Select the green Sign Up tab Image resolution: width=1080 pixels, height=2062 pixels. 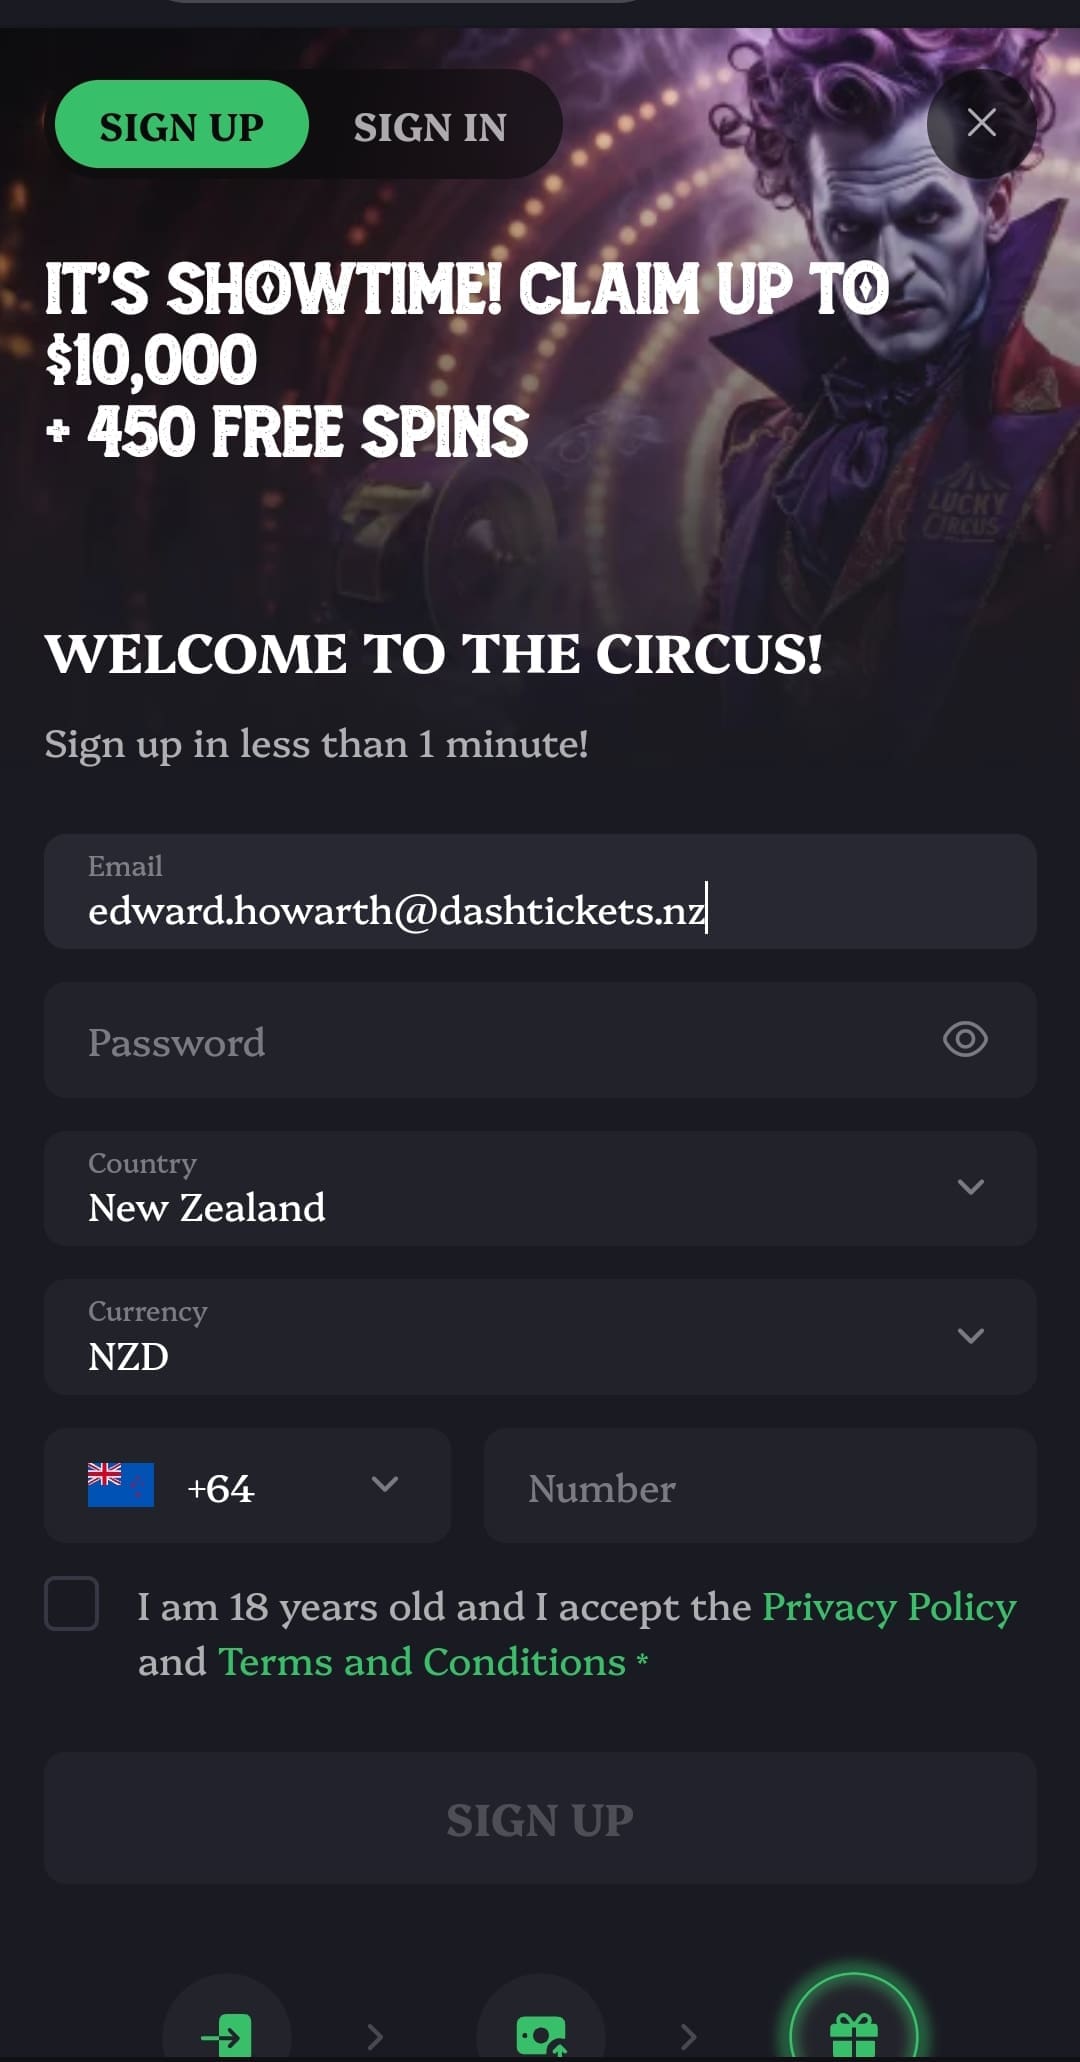[181, 125]
